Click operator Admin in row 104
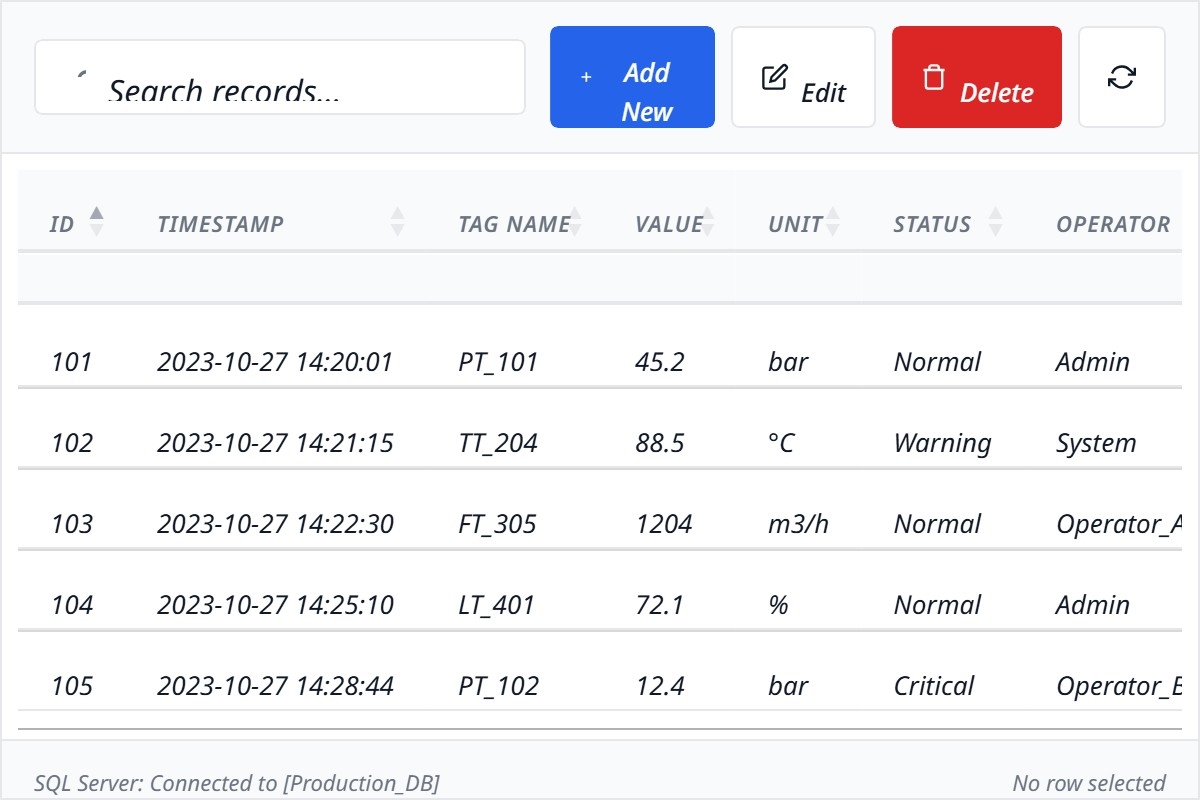This screenshot has height=800, width=1200. point(1093,605)
